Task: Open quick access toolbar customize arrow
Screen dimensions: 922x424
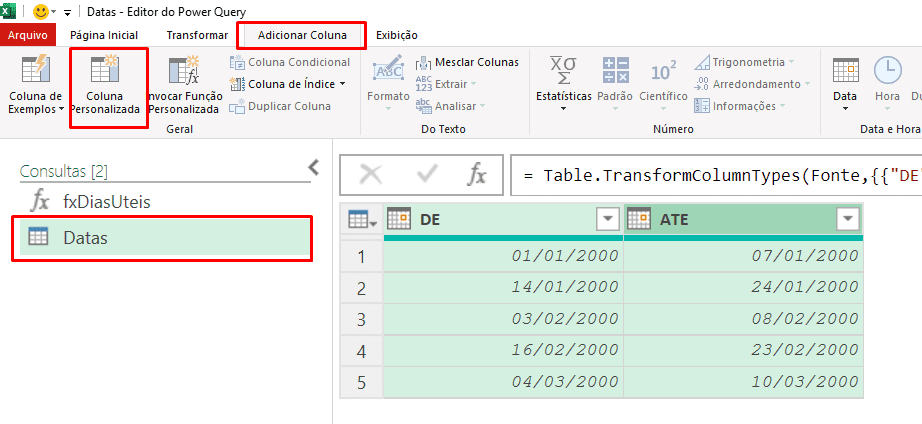Action: click(x=68, y=12)
